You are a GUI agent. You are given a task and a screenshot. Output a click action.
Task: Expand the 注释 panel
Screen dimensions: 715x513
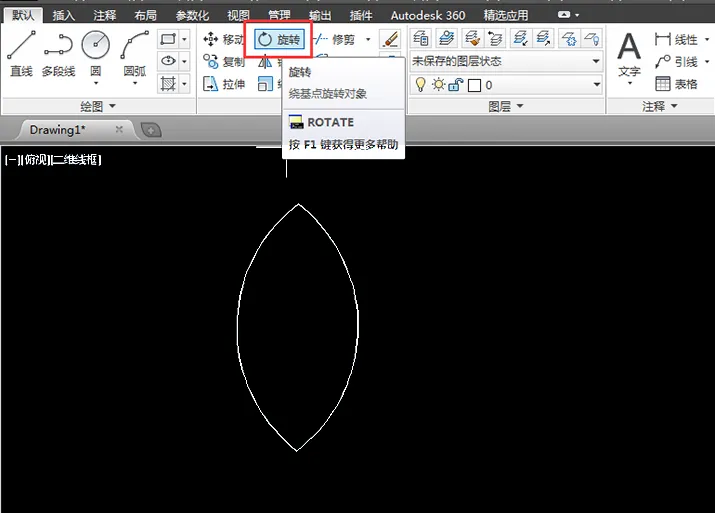[659, 107]
